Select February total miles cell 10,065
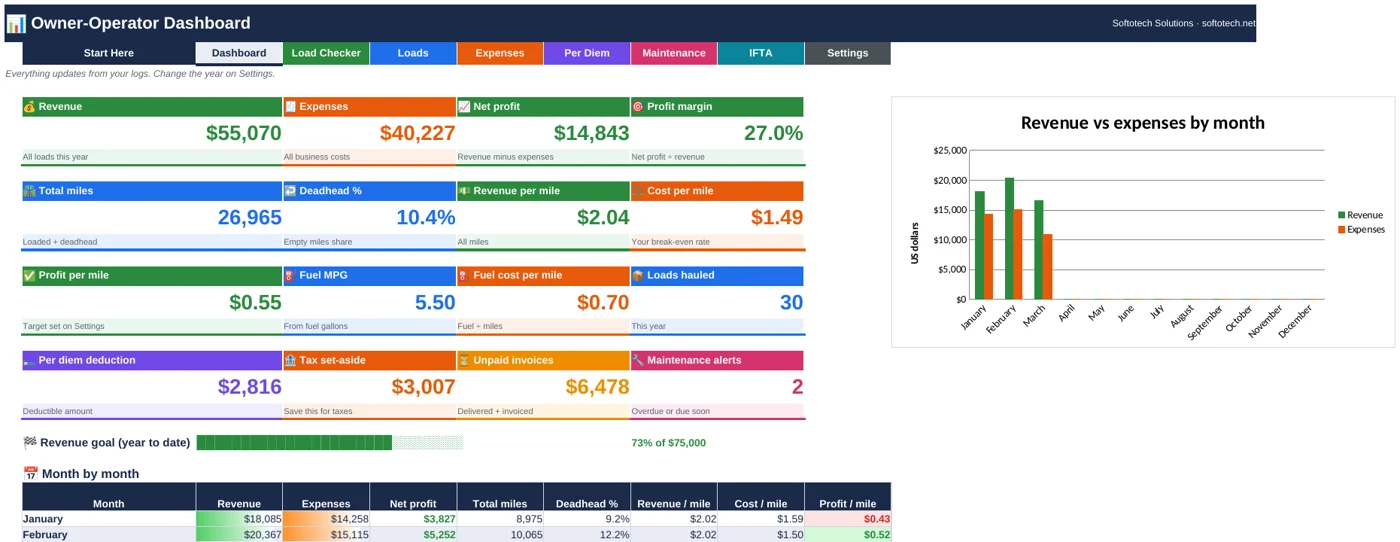The width and height of the screenshot is (1400, 542). click(500, 535)
